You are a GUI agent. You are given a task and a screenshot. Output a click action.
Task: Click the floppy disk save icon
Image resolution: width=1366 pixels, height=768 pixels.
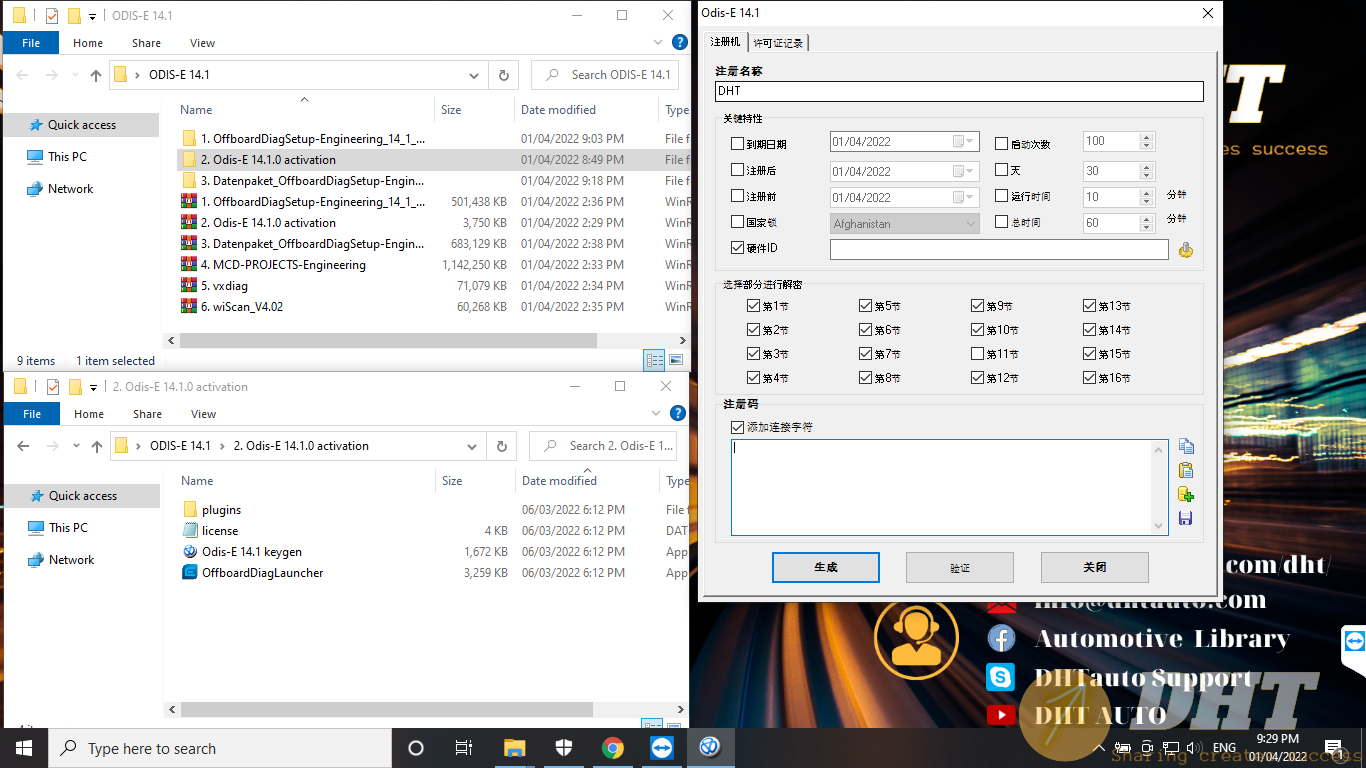[1186, 518]
